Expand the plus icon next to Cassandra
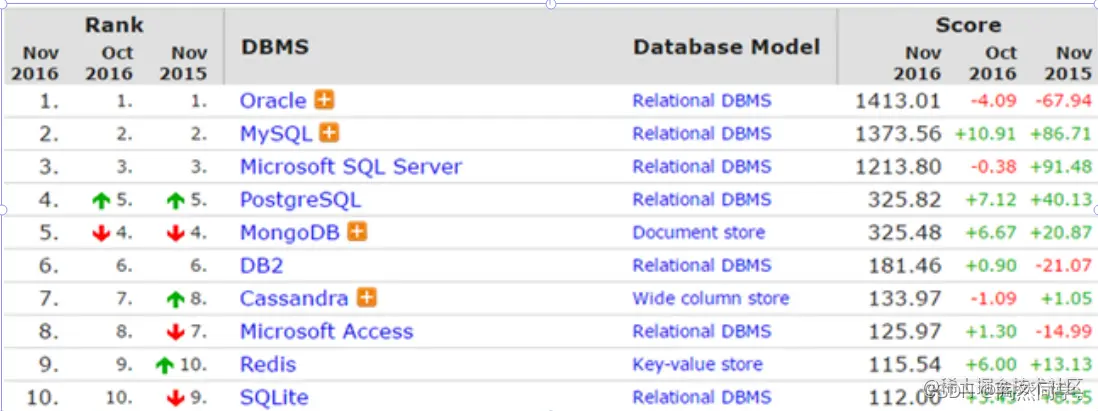1098x411 pixels. [x=366, y=298]
